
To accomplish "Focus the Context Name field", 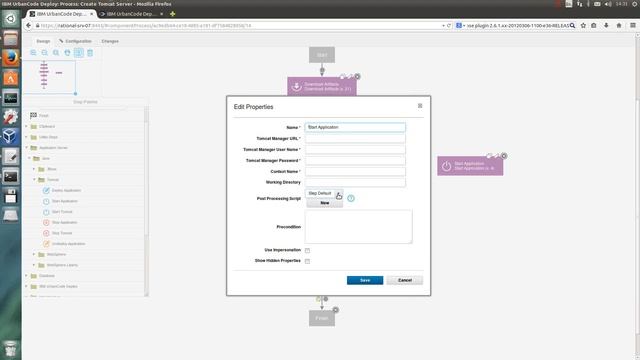I will 355,171.
